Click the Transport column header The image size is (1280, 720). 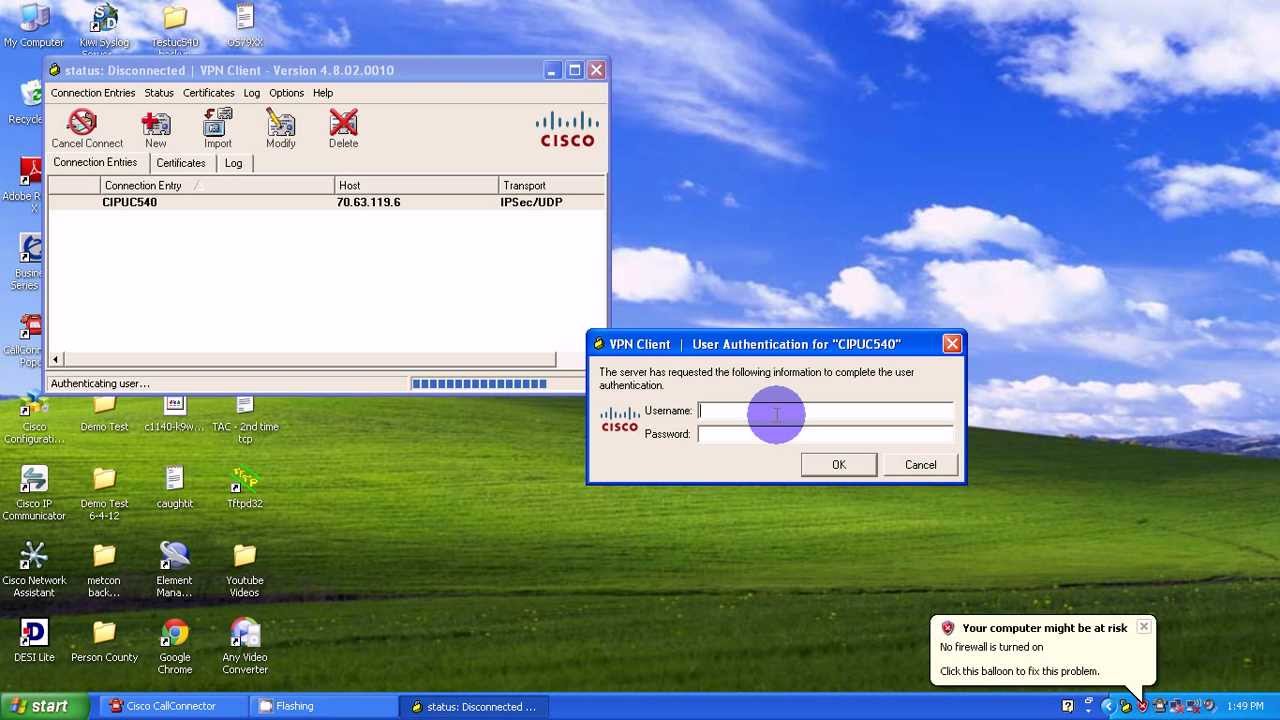551,186
